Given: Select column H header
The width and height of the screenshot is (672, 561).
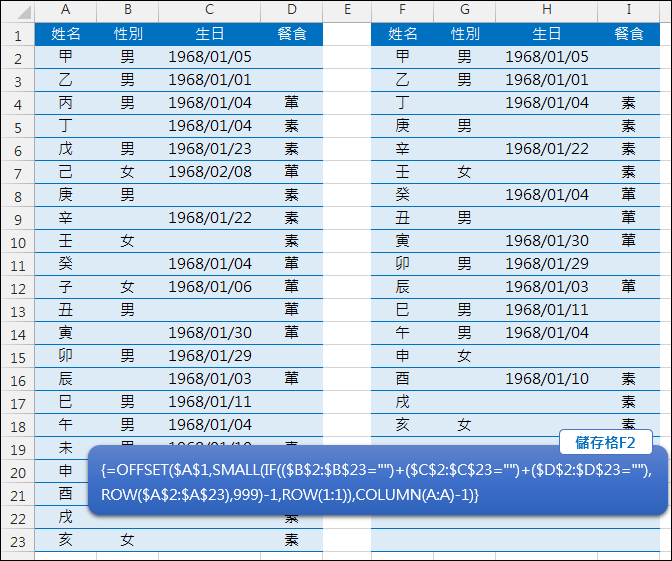Looking at the screenshot, I should tap(547, 10).
